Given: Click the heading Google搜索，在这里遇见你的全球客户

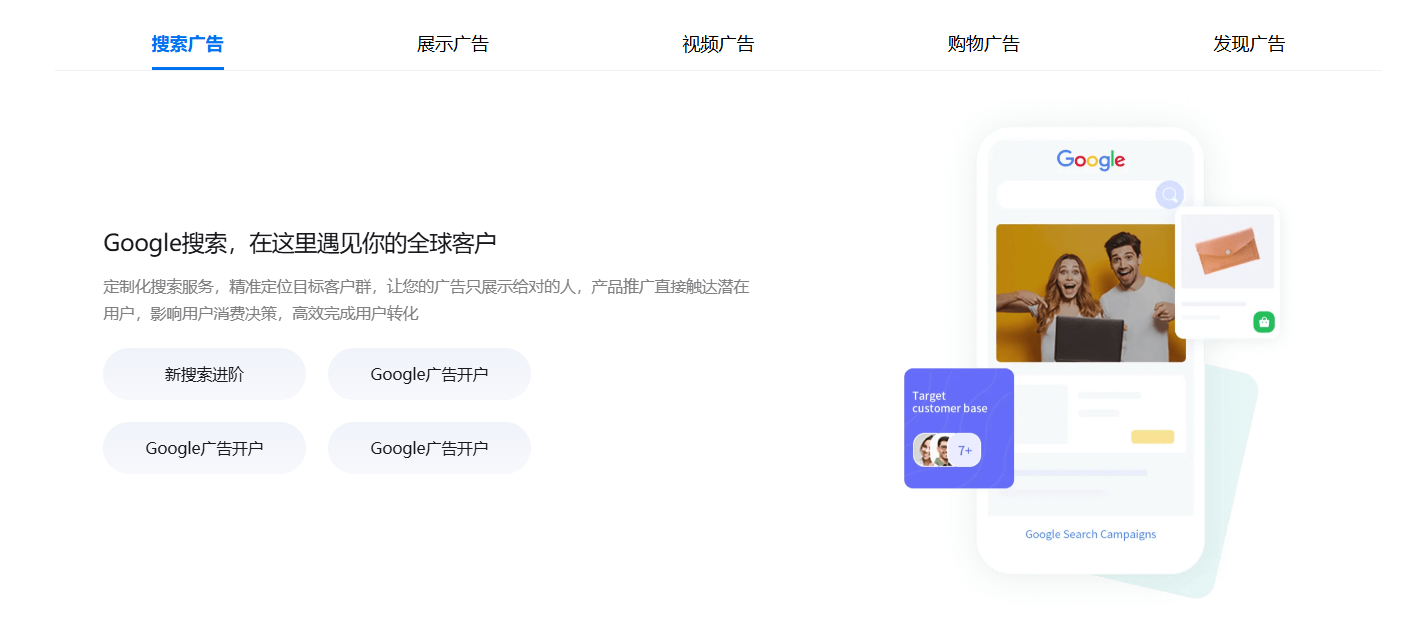Looking at the screenshot, I should (x=300, y=243).
